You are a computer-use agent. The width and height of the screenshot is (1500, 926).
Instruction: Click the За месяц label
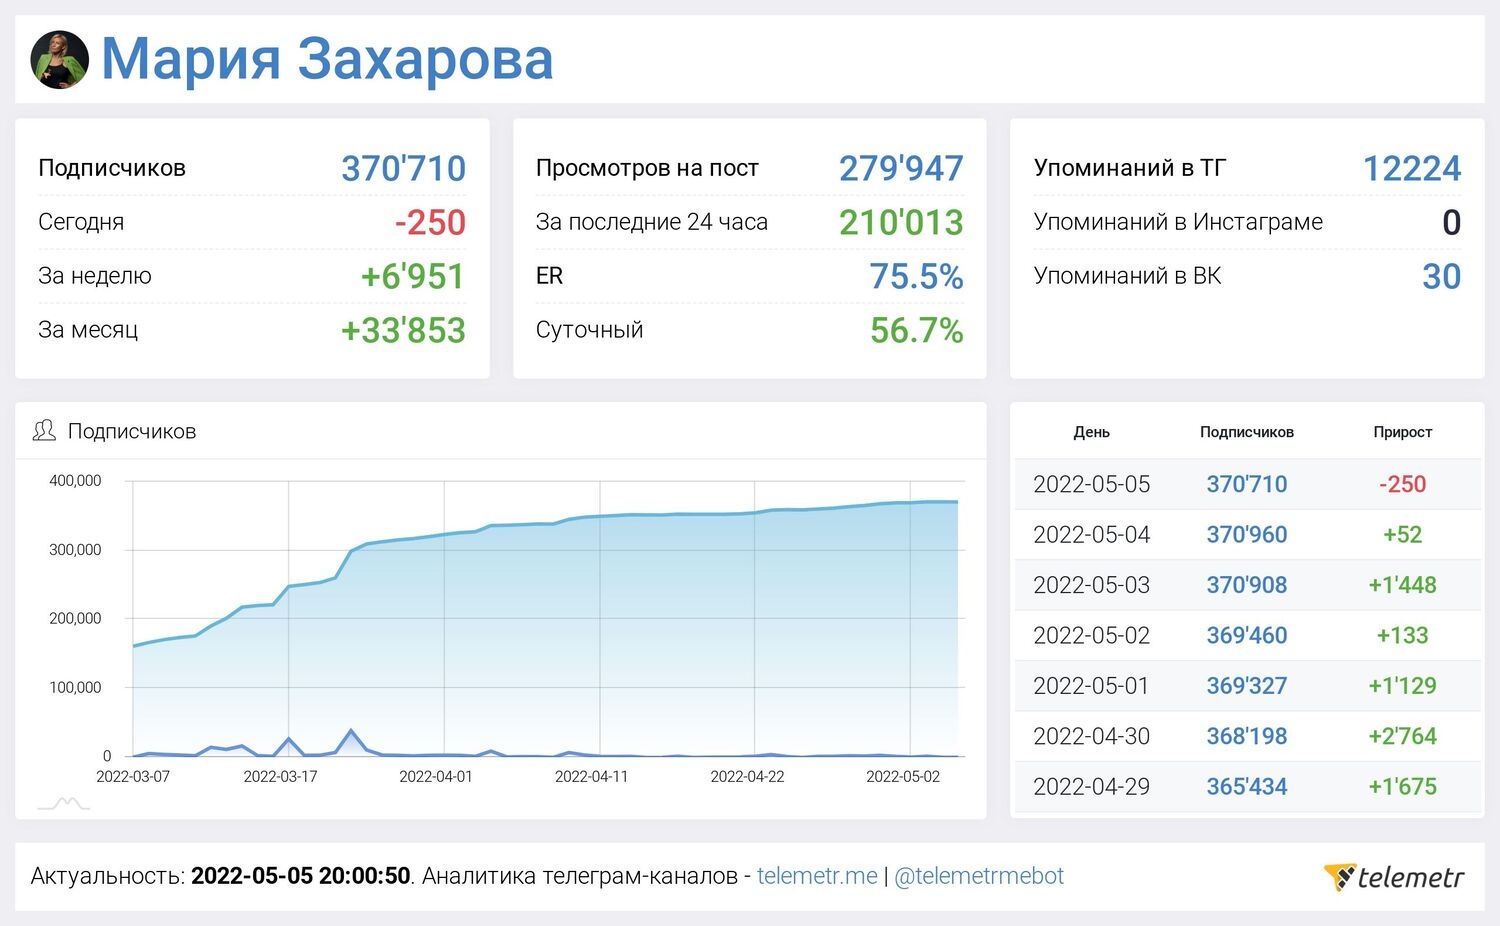coord(88,330)
